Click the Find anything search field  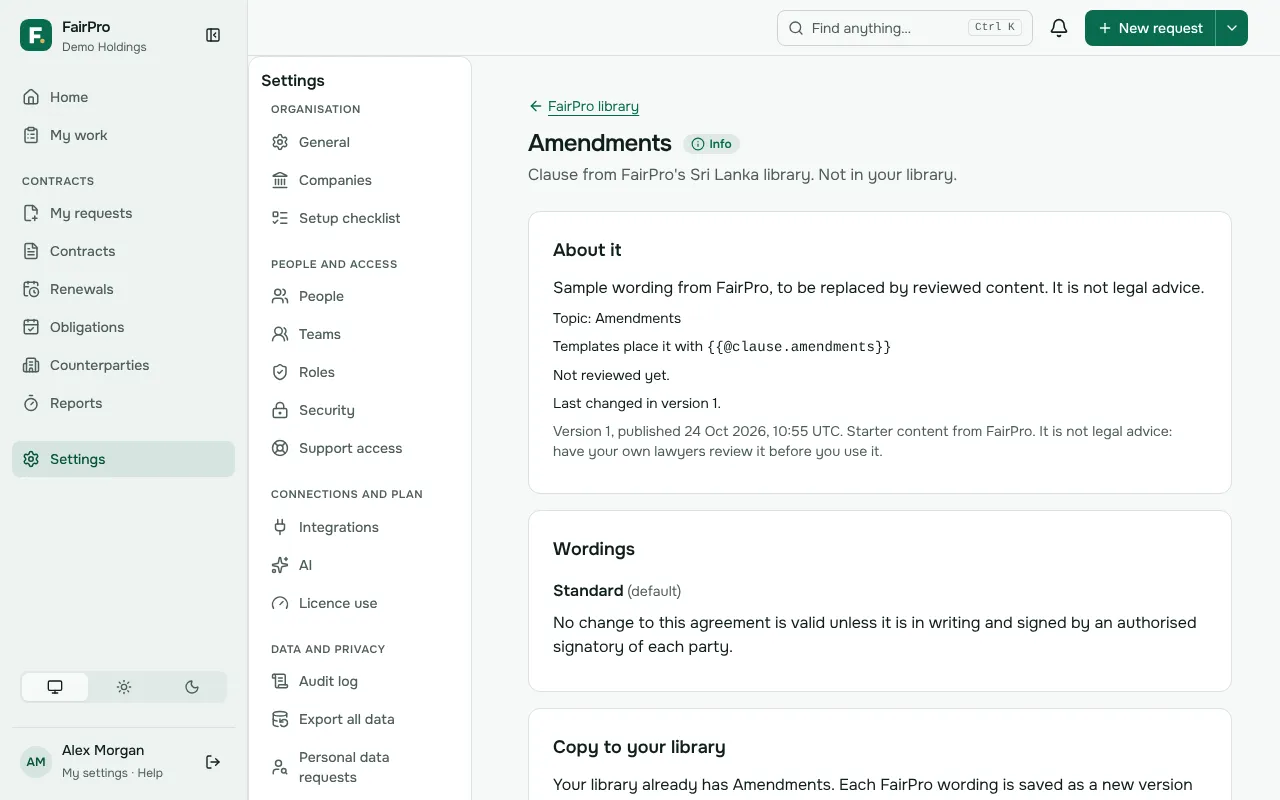coord(905,28)
